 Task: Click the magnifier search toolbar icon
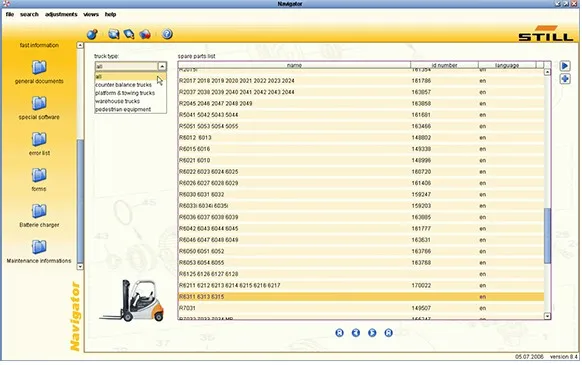129,34
